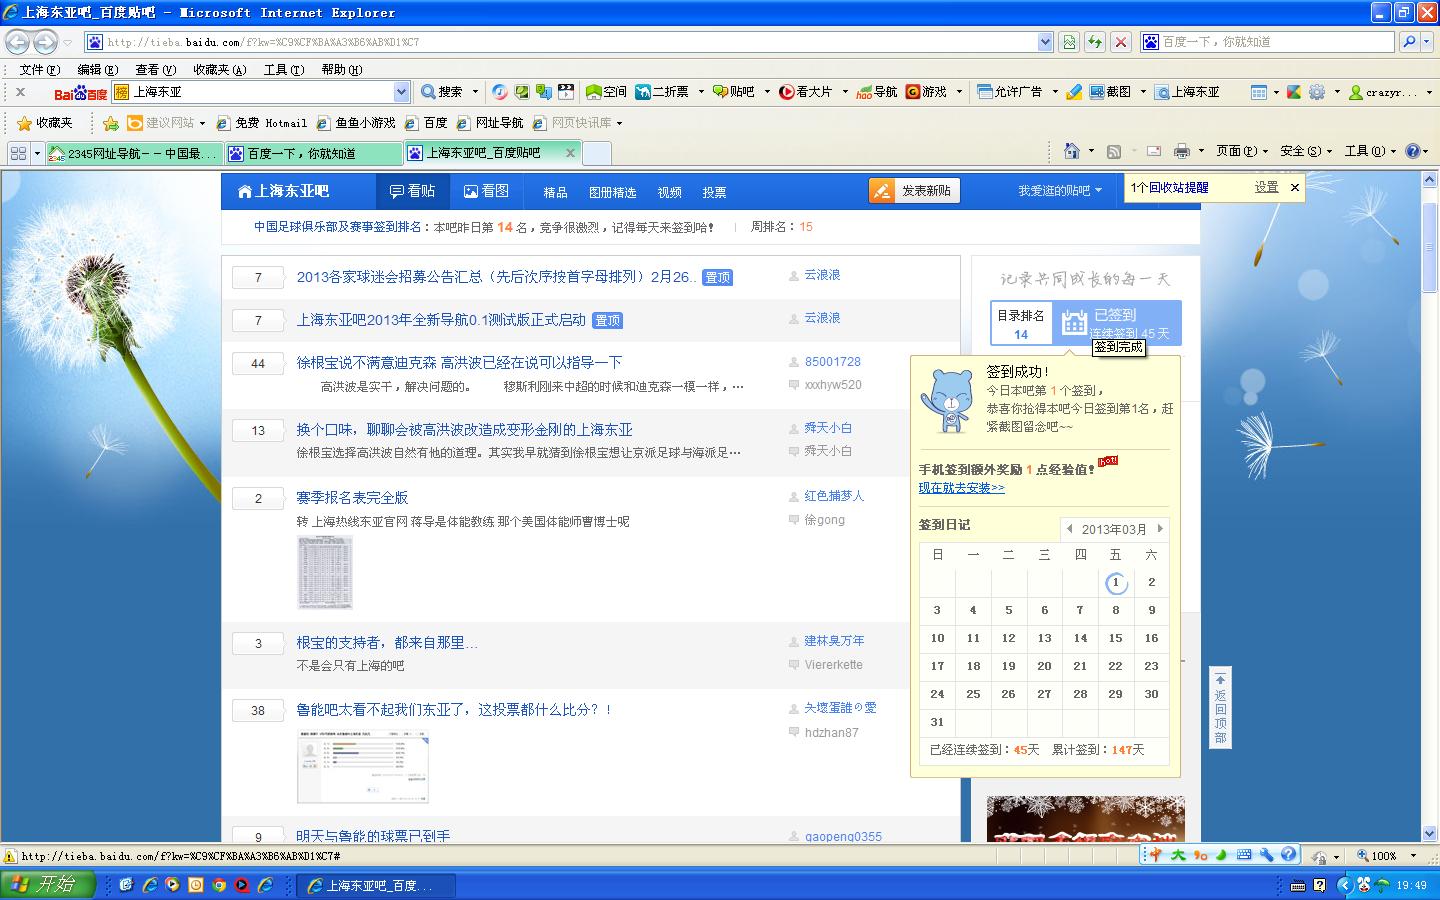1440x900 pixels.
Task: Click the 现在就去安装>> link
Action: pos(962,488)
